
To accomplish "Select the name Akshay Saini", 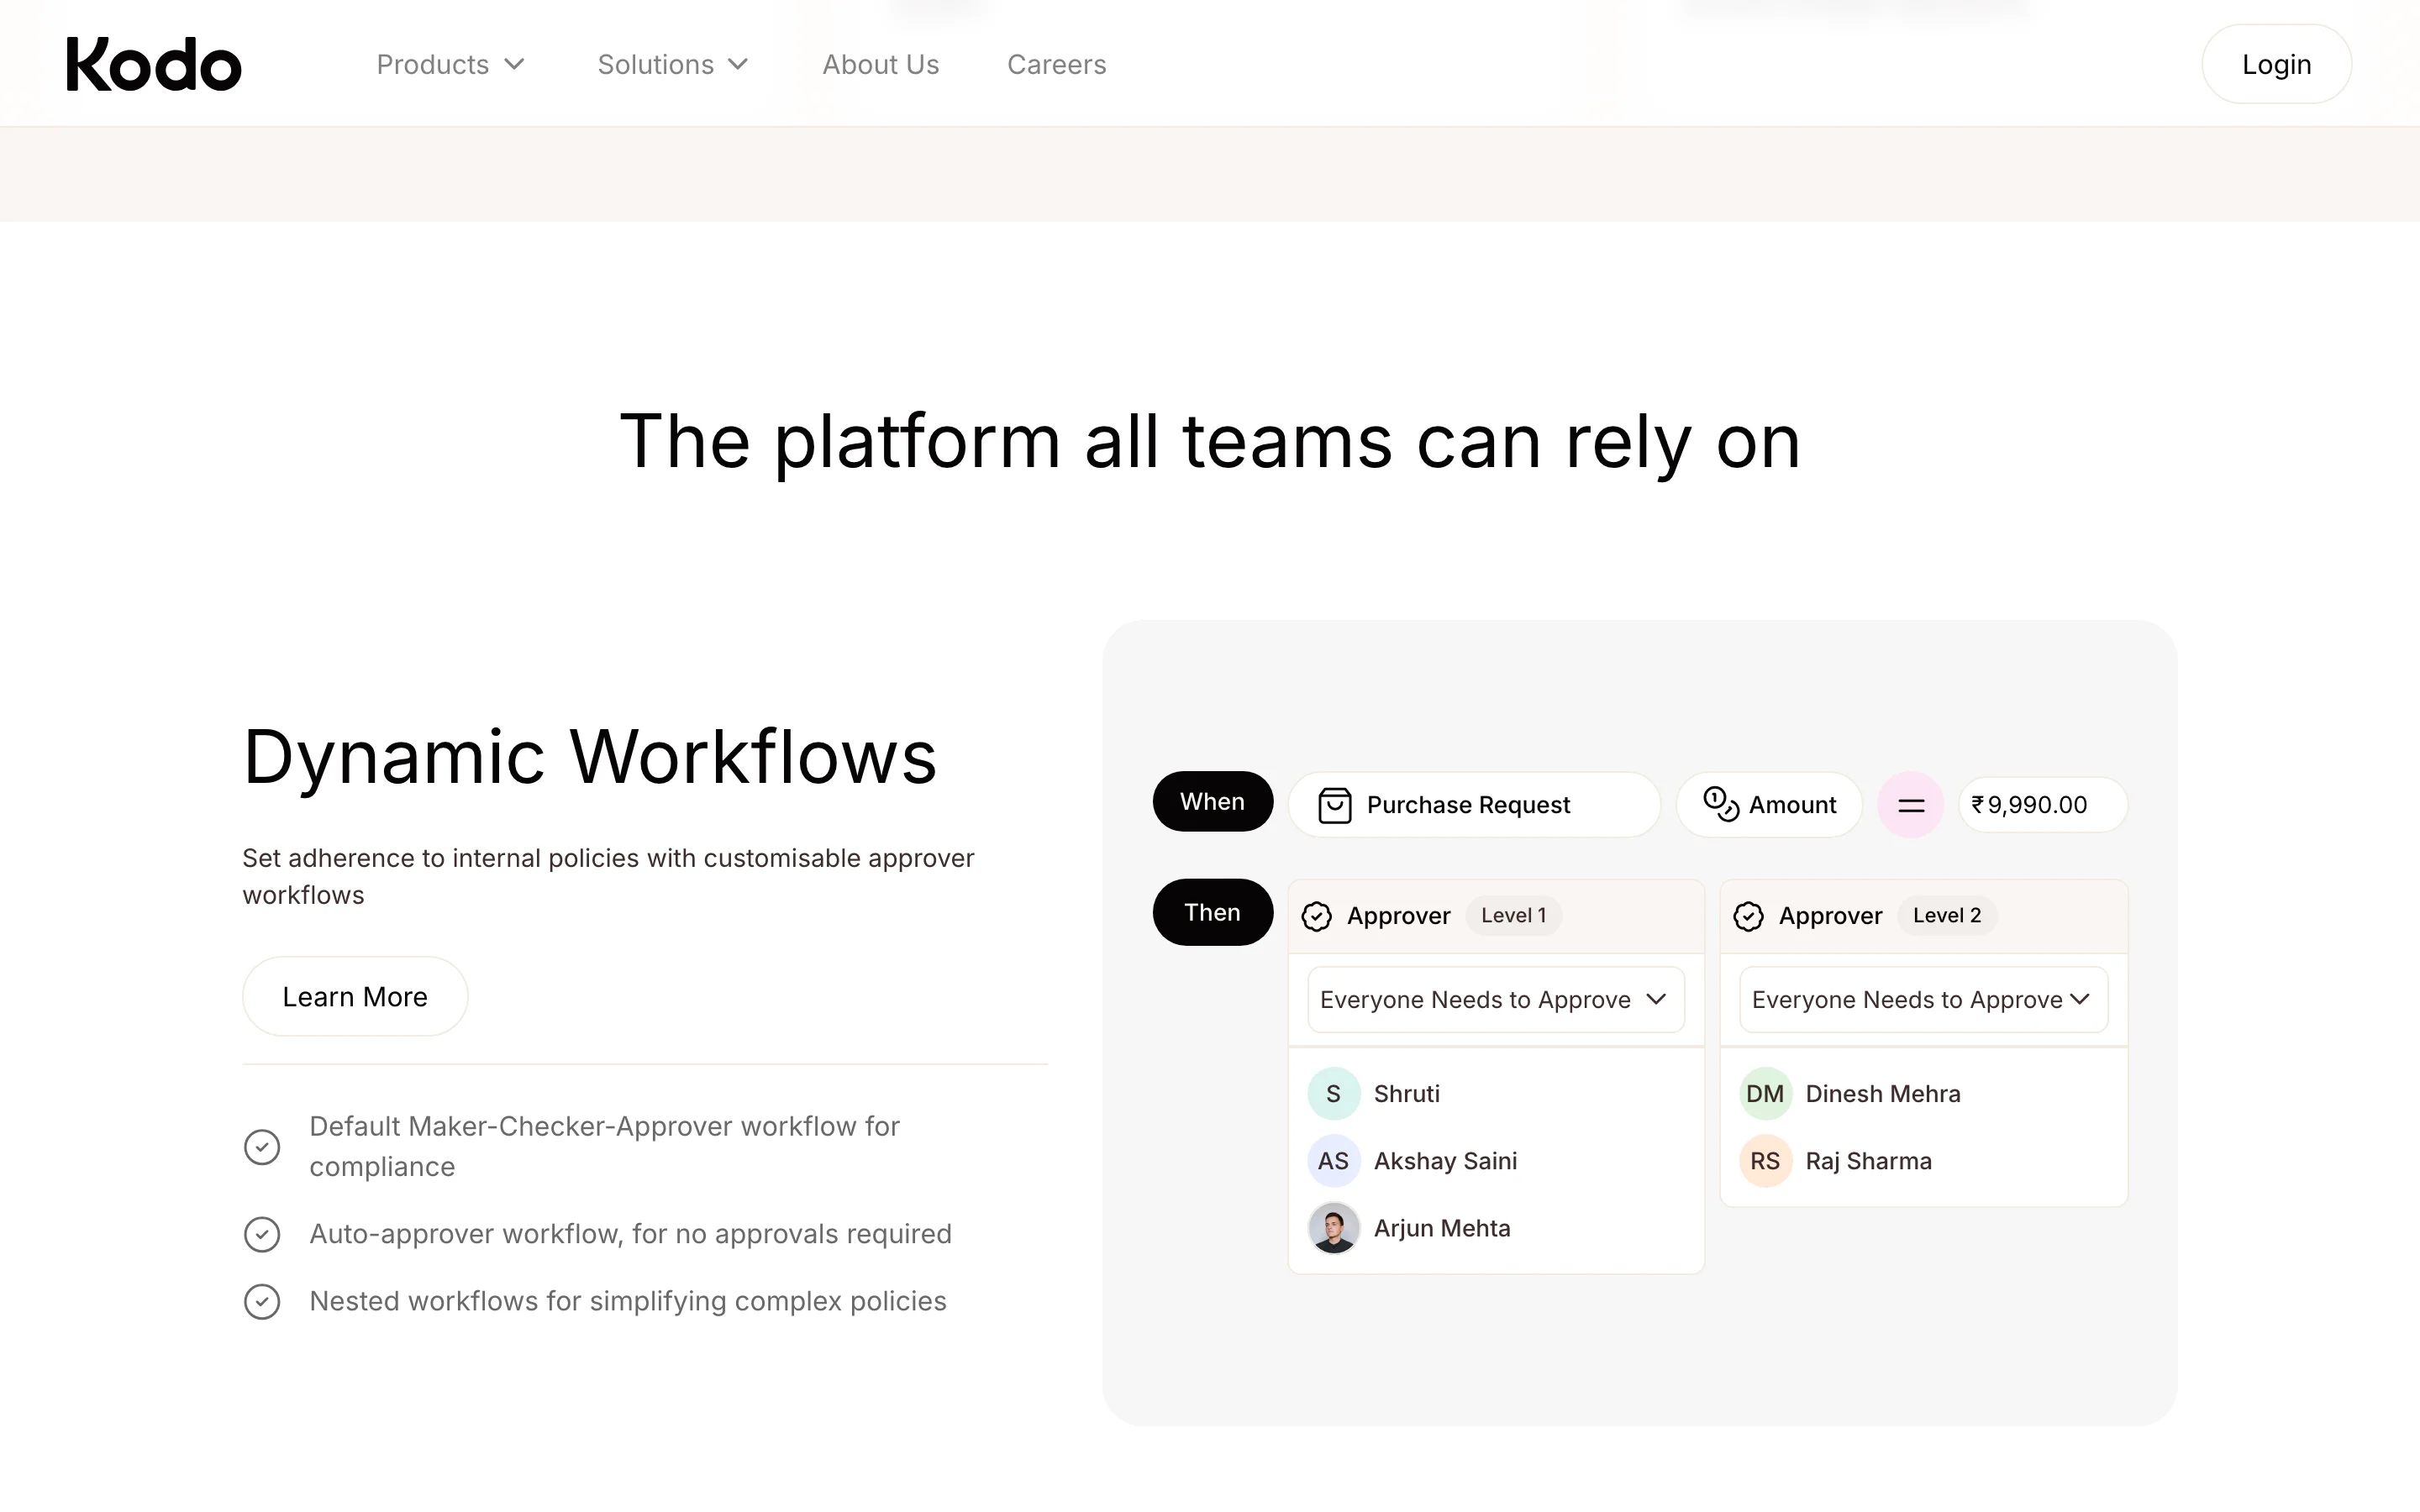I will point(1445,1161).
